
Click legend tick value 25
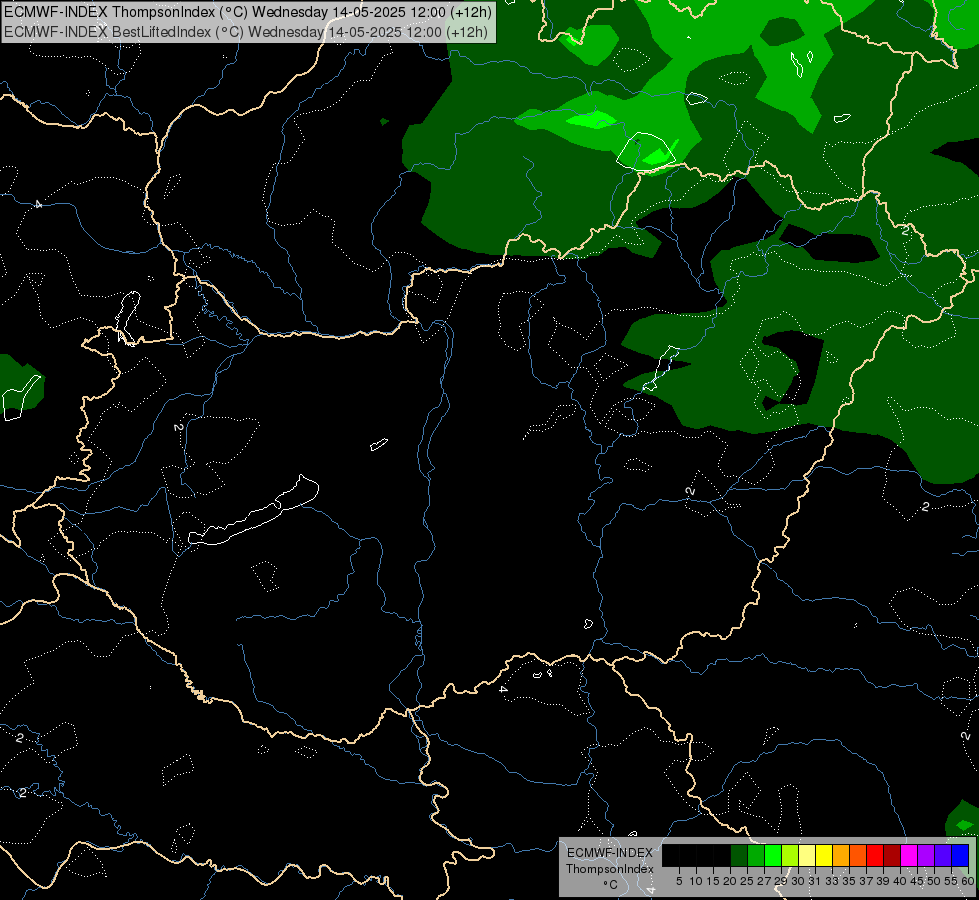(x=747, y=881)
